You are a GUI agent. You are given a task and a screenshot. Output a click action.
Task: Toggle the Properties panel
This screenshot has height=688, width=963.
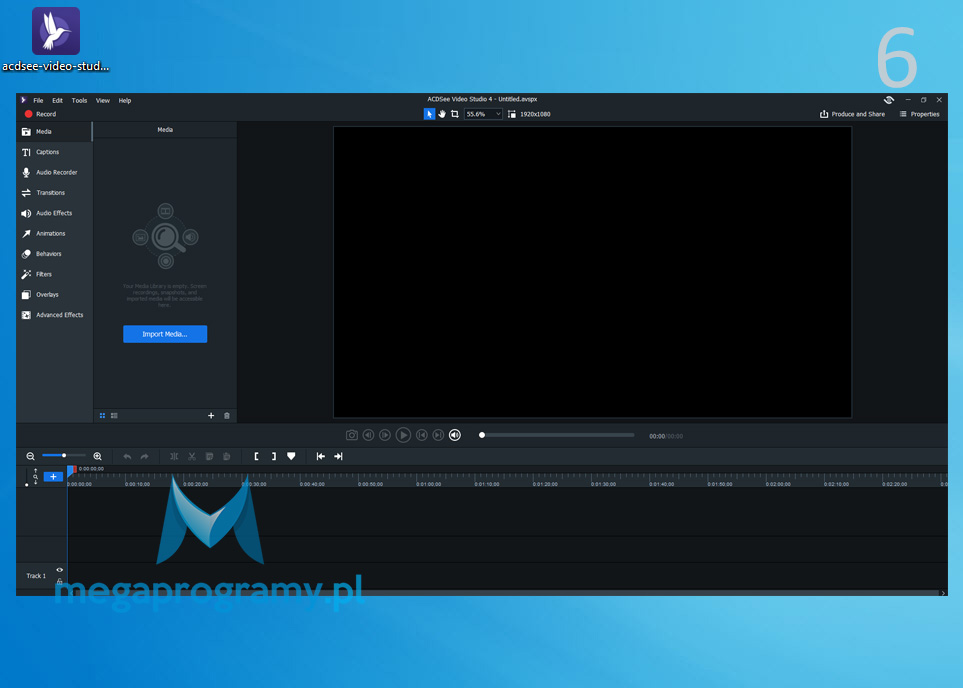pos(919,114)
